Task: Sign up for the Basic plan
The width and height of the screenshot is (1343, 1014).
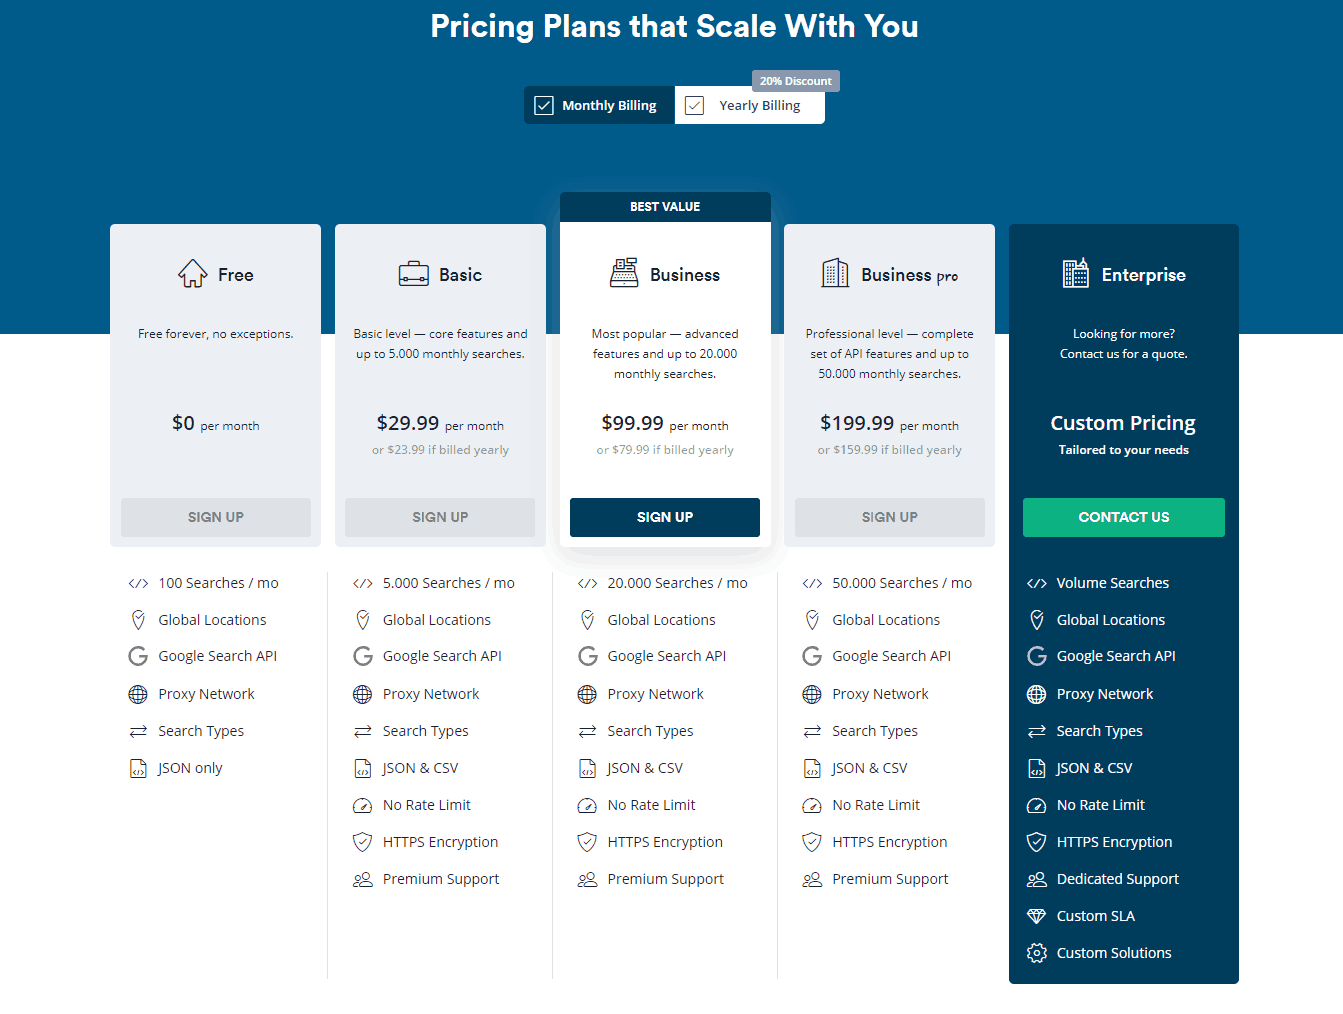Action: tap(440, 517)
